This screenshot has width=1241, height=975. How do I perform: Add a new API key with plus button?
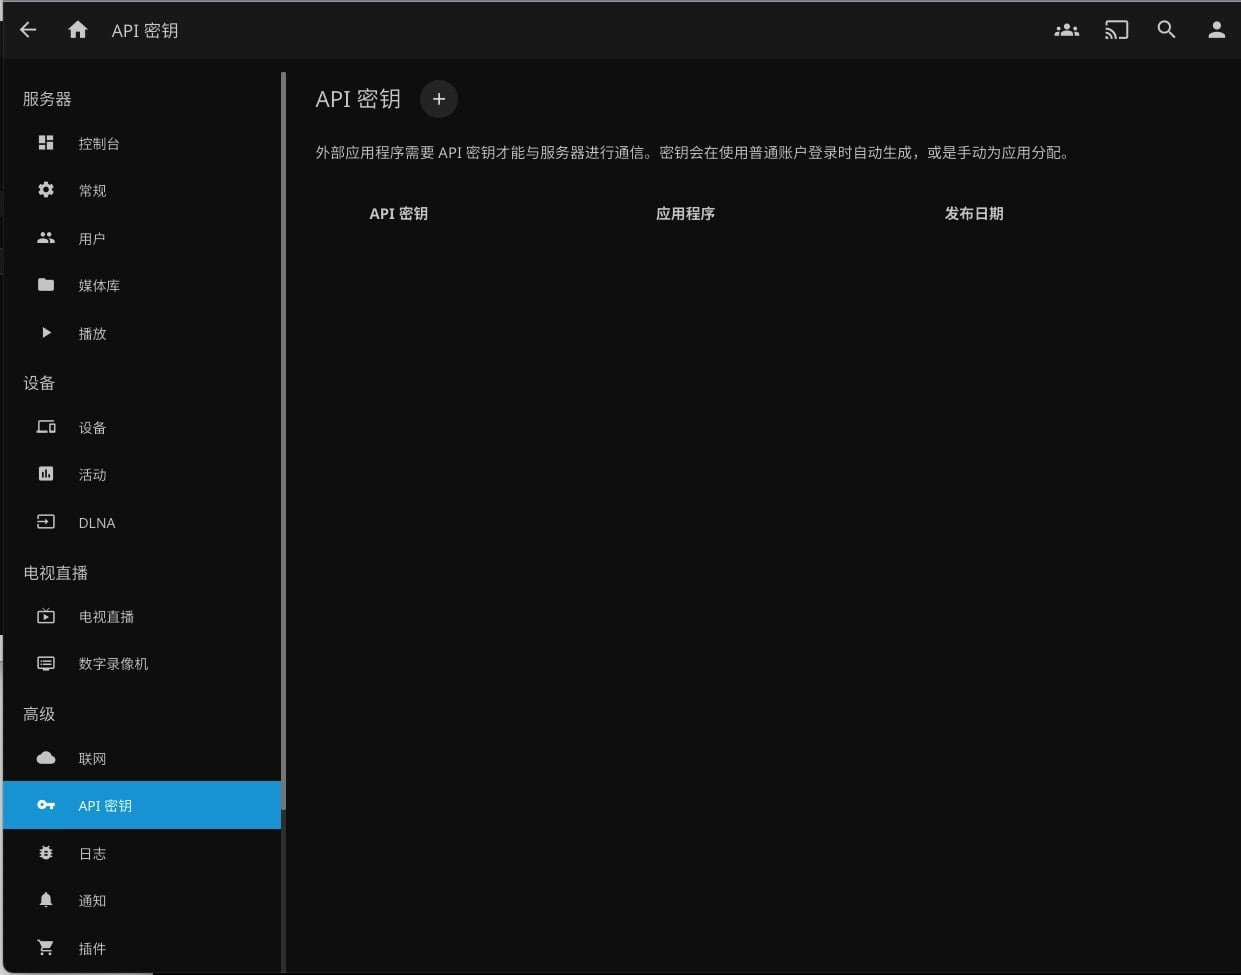click(x=439, y=99)
